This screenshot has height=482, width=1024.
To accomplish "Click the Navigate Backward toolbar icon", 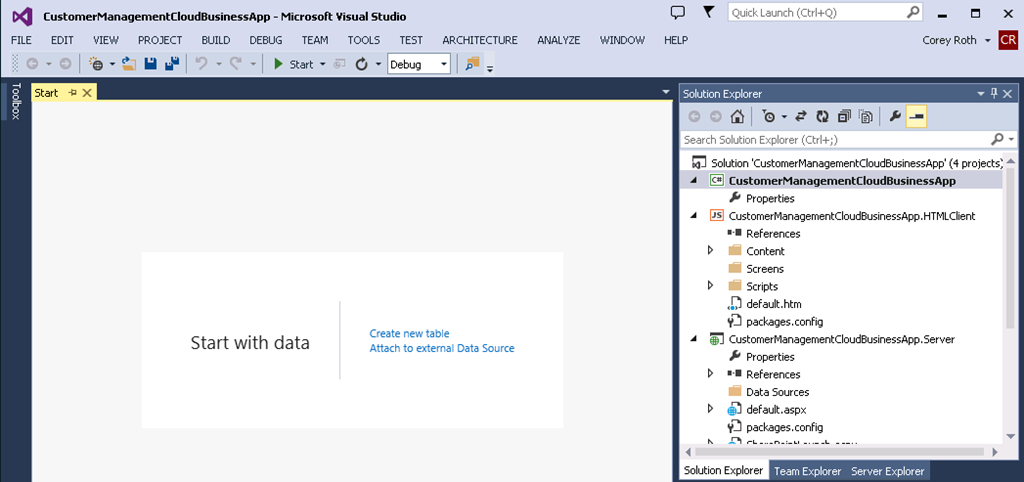I will [31, 64].
